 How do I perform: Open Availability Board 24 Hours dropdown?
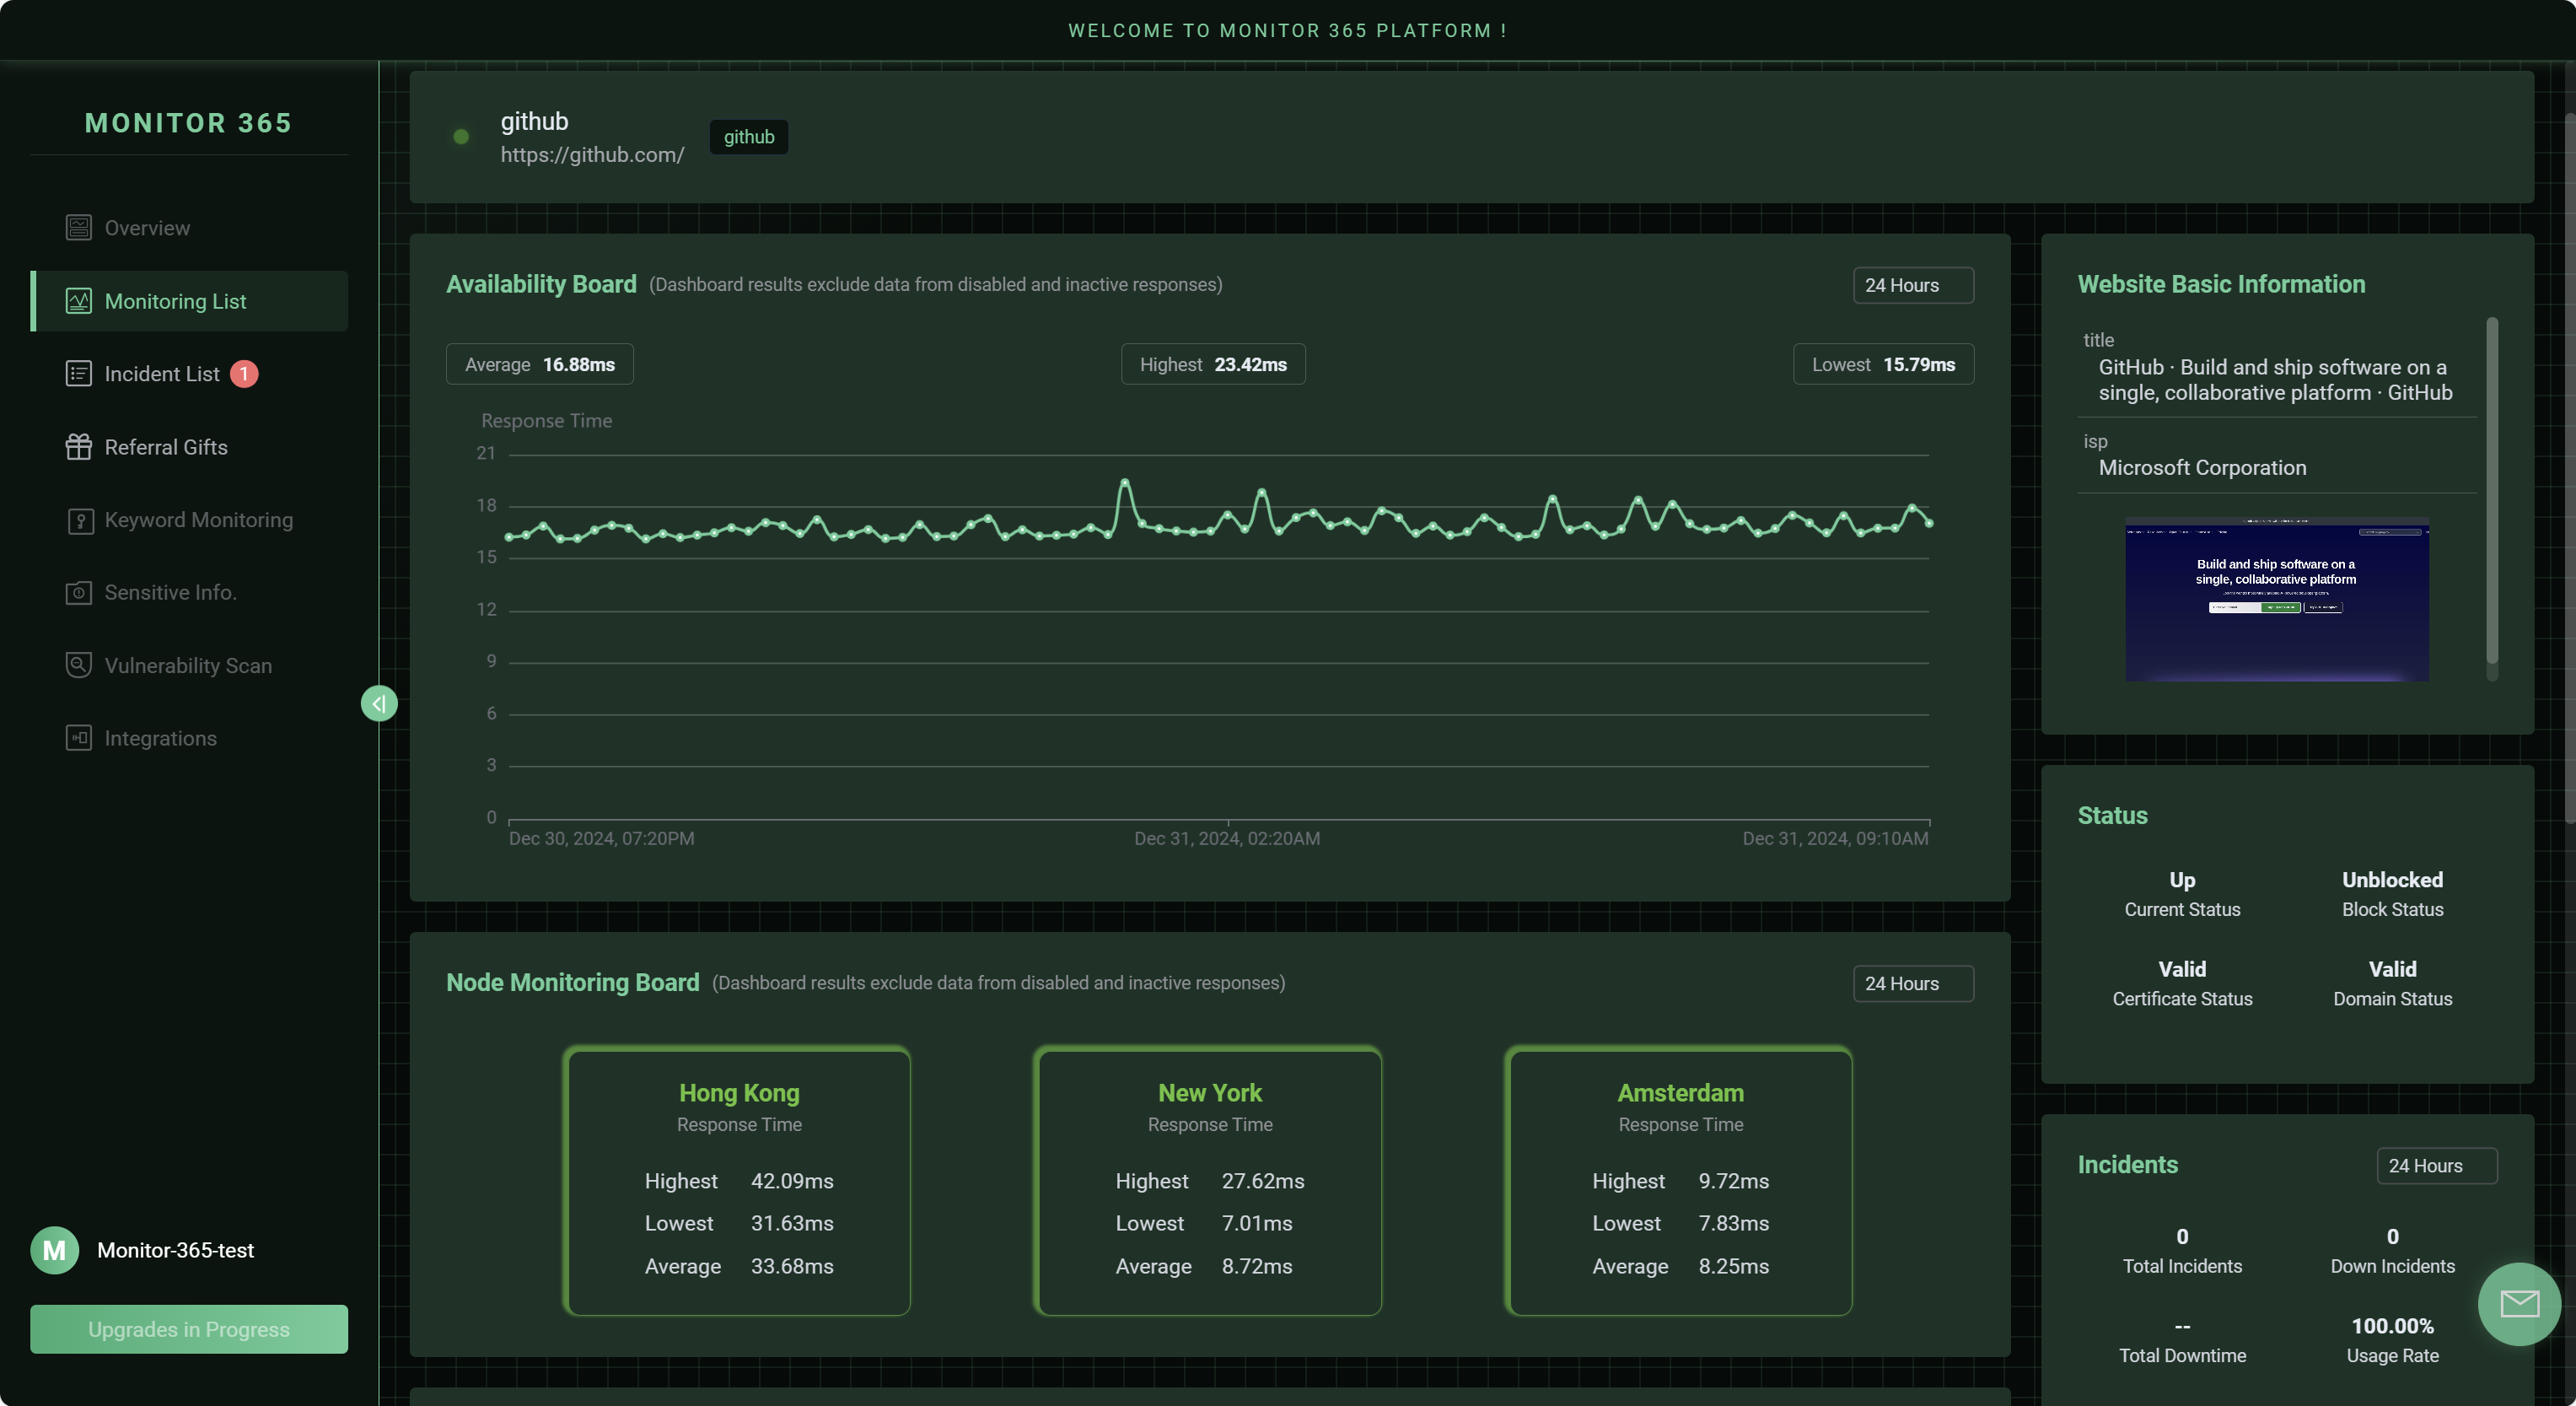(x=1913, y=285)
